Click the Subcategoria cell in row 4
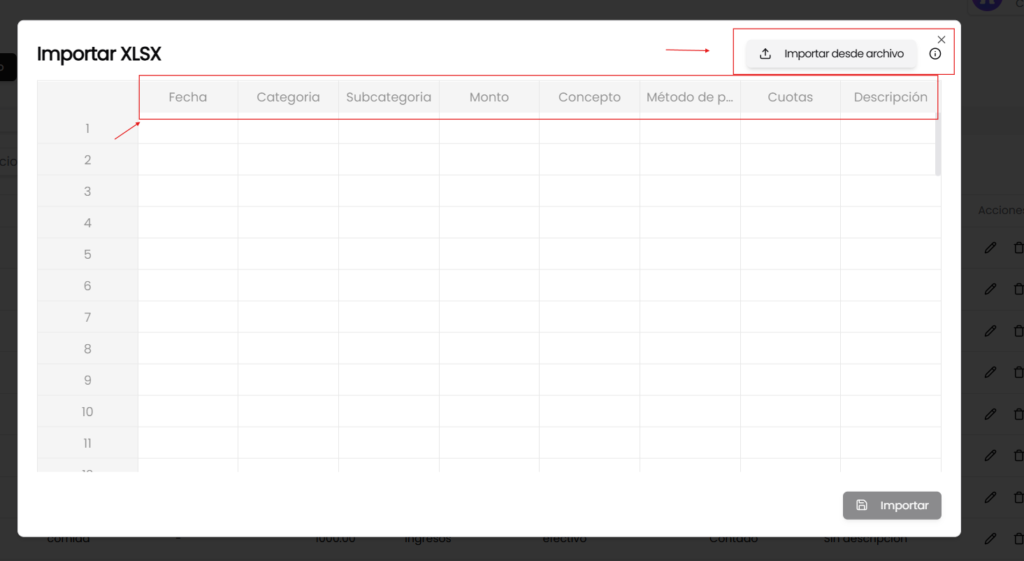Image resolution: width=1024 pixels, height=561 pixels. (389, 223)
